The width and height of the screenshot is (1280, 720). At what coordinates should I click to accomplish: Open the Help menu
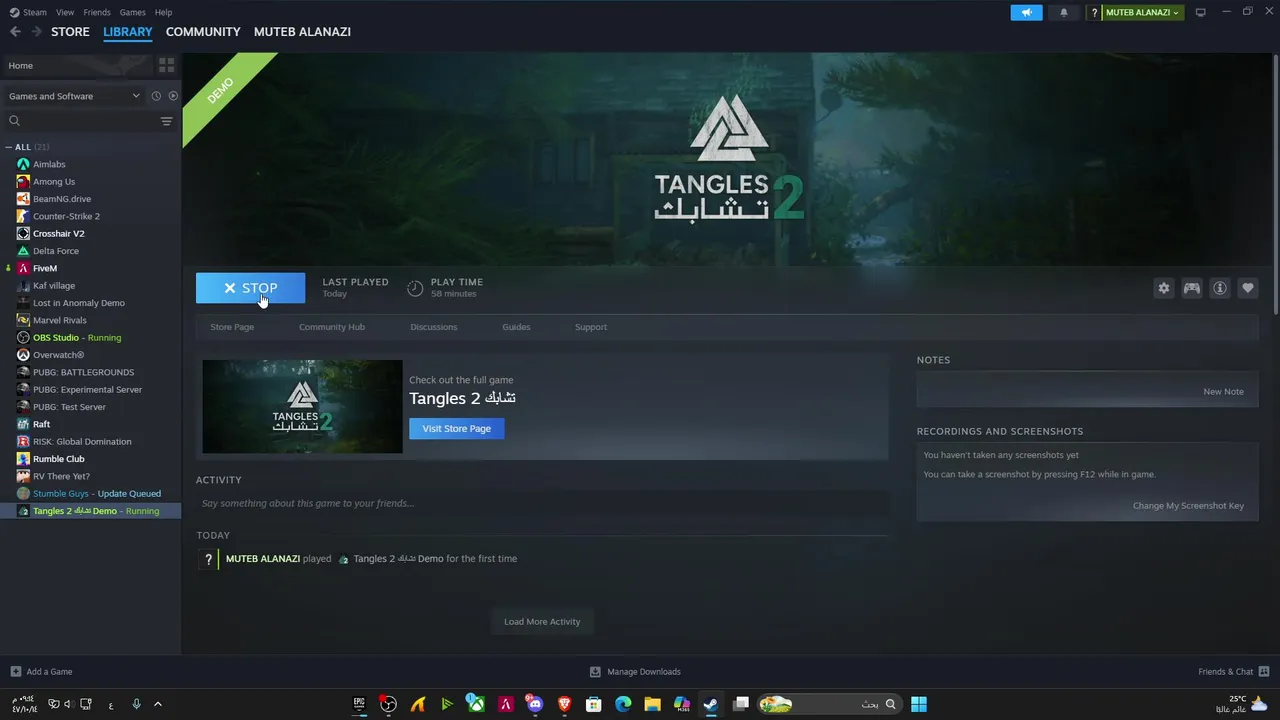point(163,12)
